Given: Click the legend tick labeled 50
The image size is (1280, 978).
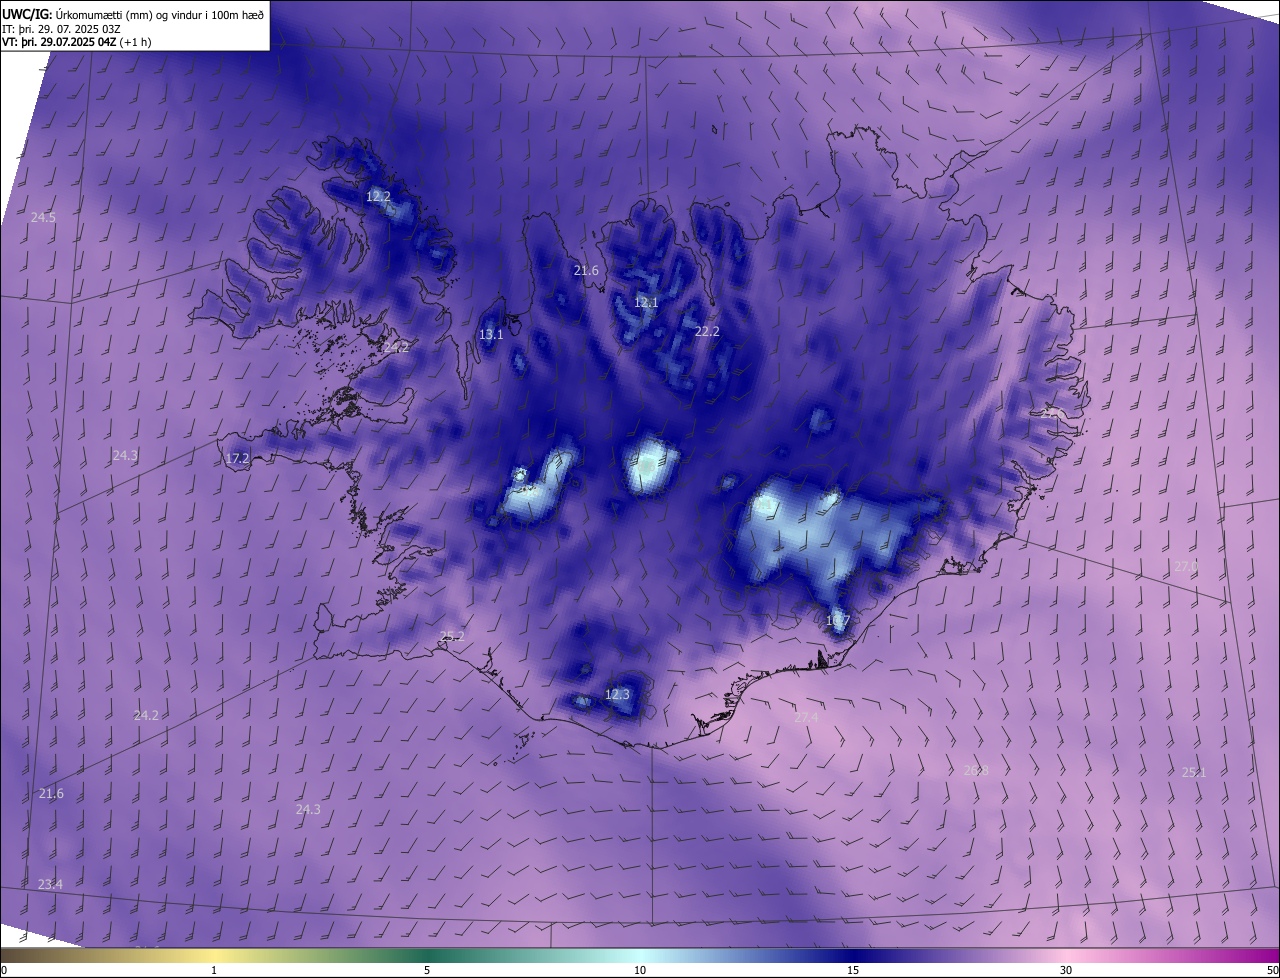Looking at the screenshot, I should point(1272,970).
